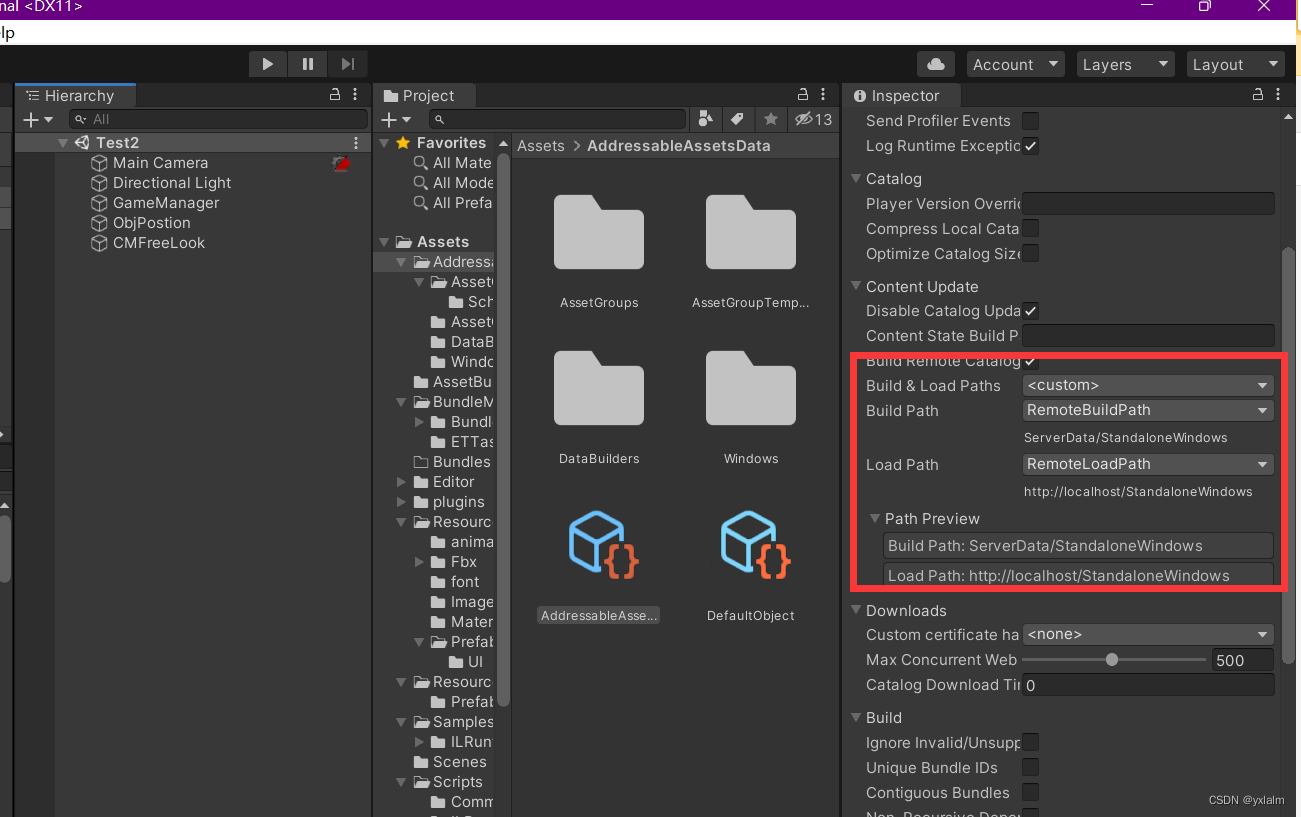Screen dimensions: 1301x817
Task: Select Main Camera in the Hierarchy
Action: (x=160, y=163)
